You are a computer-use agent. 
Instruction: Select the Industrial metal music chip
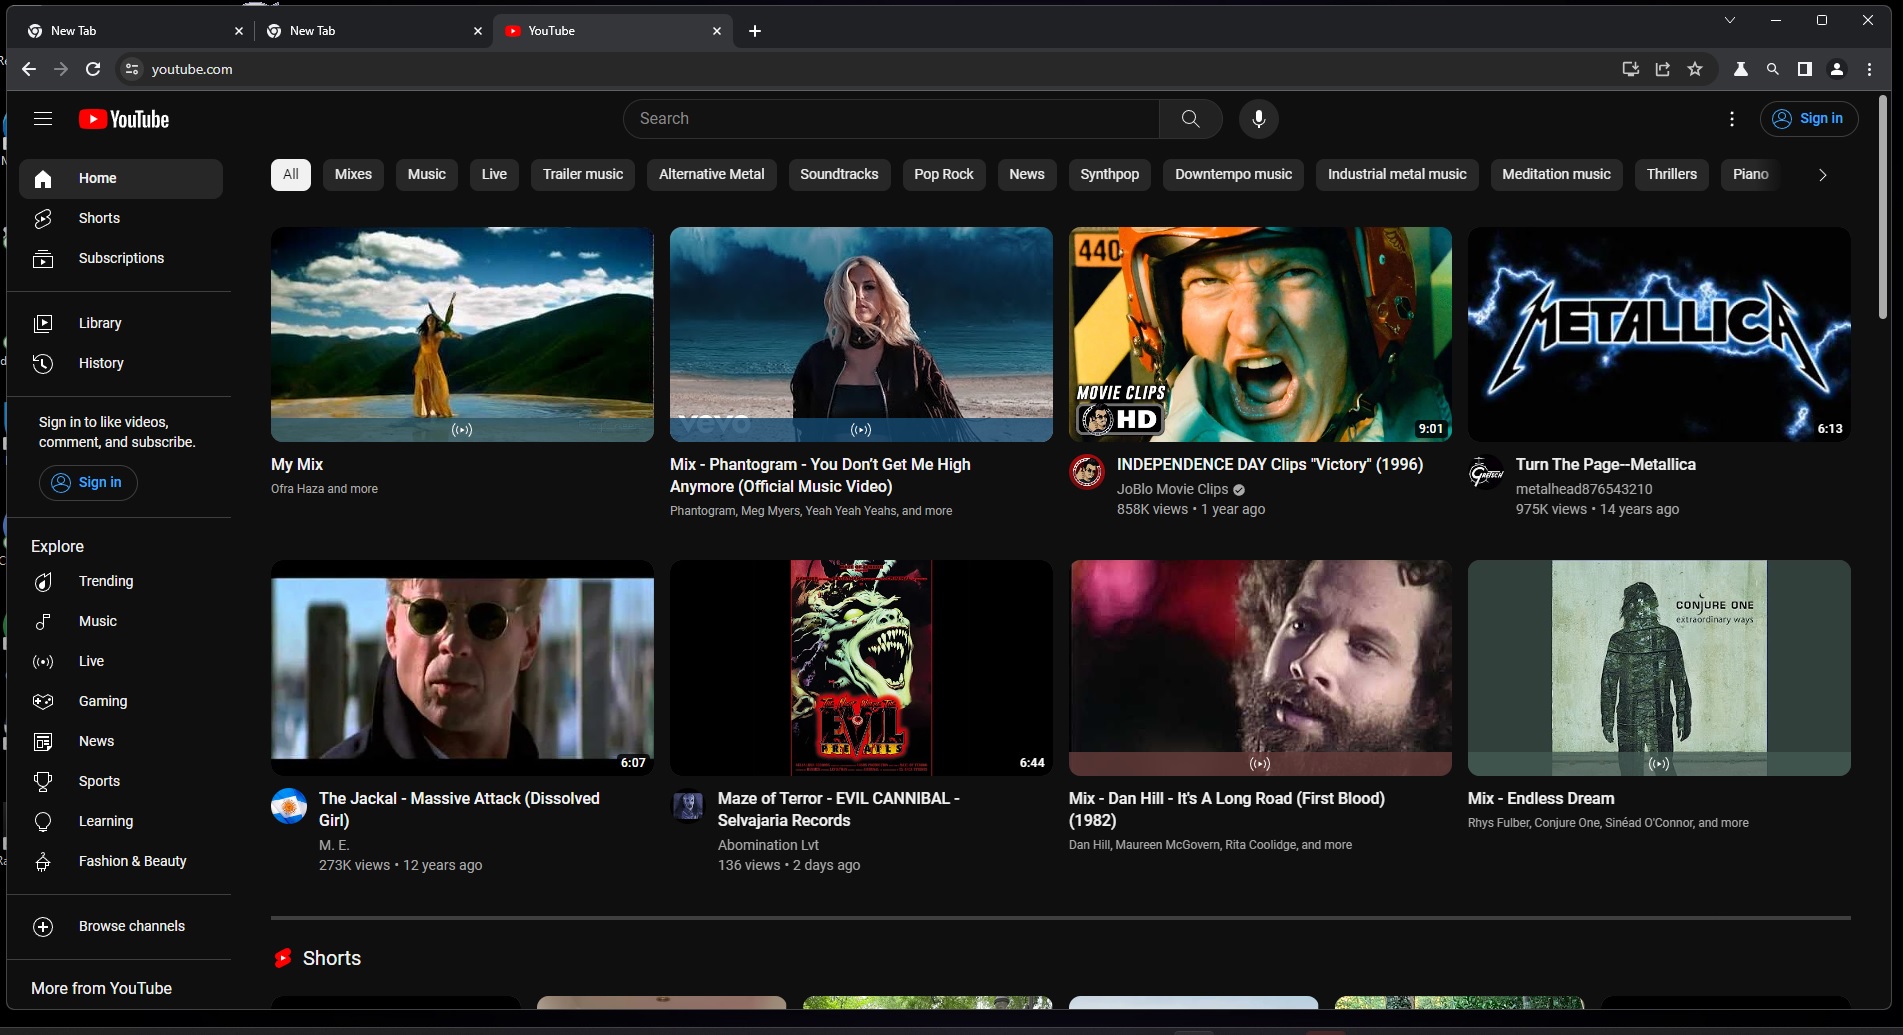[x=1397, y=174]
